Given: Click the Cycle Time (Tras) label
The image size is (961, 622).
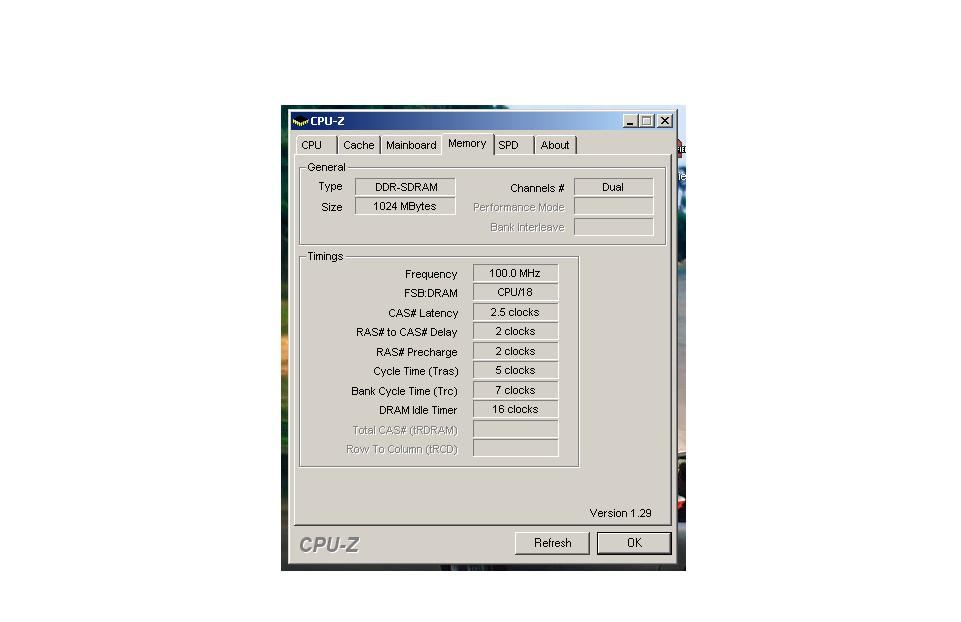Looking at the screenshot, I should click(416, 371).
